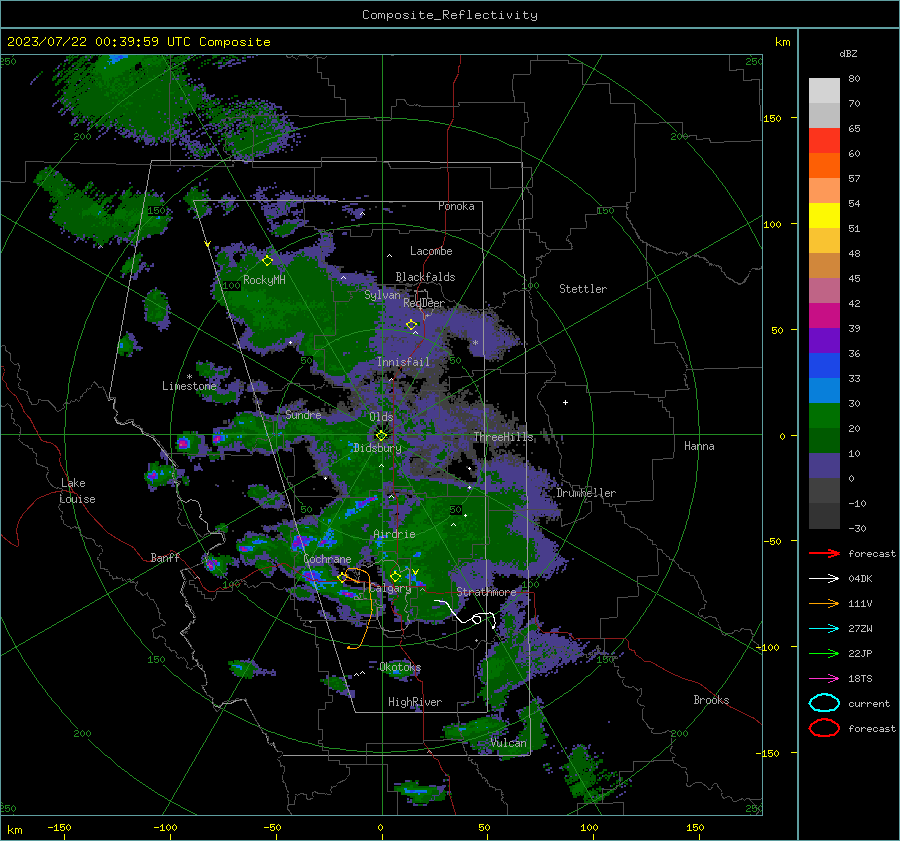Click the HighRiver label
Image resolution: width=900 pixels, height=841 pixels.
pyautogui.click(x=415, y=702)
